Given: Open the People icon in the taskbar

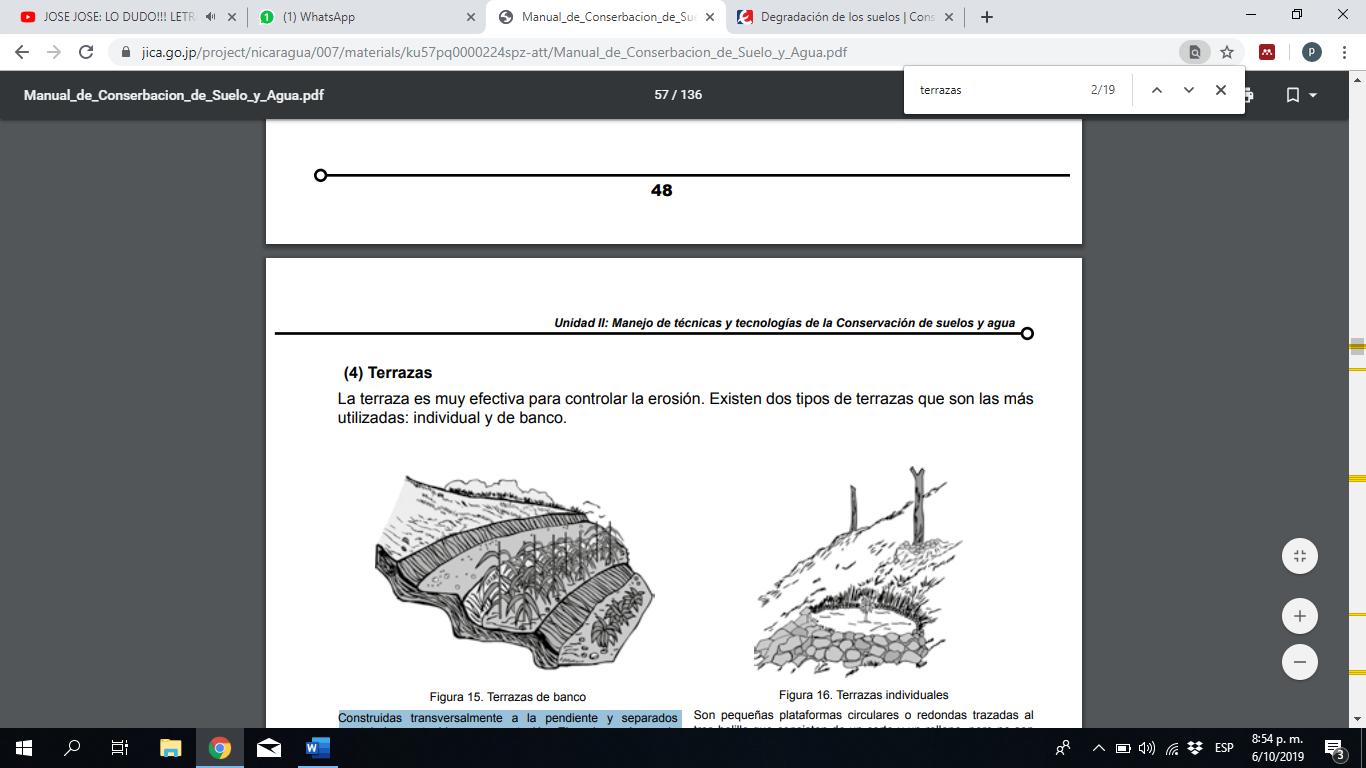Looking at the screenshot, I should point(1063,748).
